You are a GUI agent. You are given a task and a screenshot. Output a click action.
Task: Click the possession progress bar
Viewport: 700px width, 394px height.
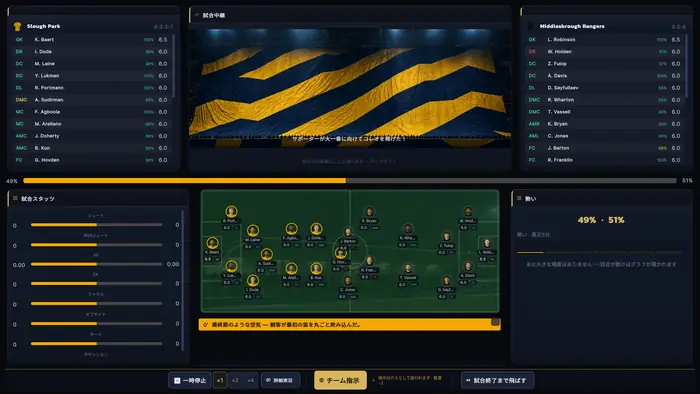[350, 181]
